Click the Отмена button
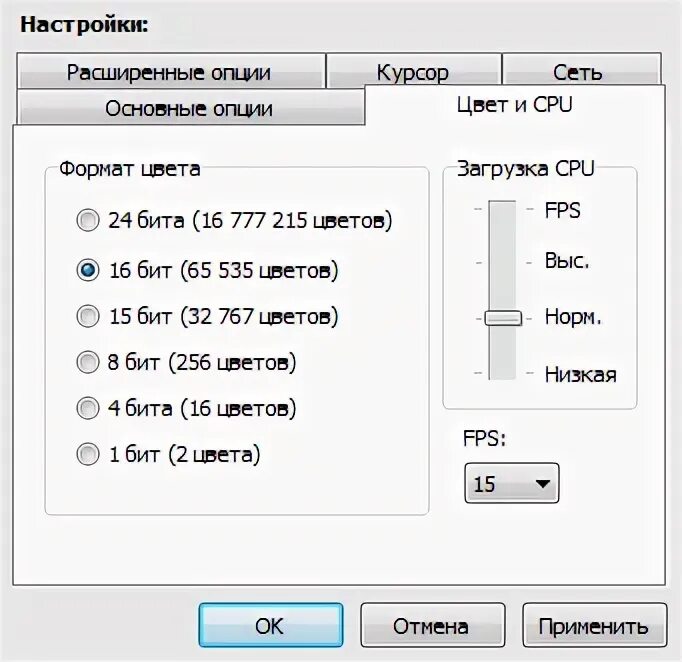Screen dimensions: 682x662 tap(432, 625)
